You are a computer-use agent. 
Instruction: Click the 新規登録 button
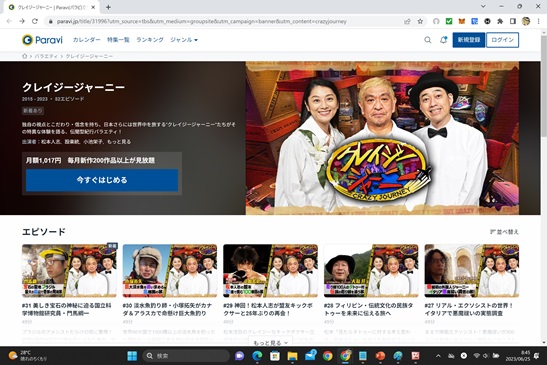click(x=469, y=40)
